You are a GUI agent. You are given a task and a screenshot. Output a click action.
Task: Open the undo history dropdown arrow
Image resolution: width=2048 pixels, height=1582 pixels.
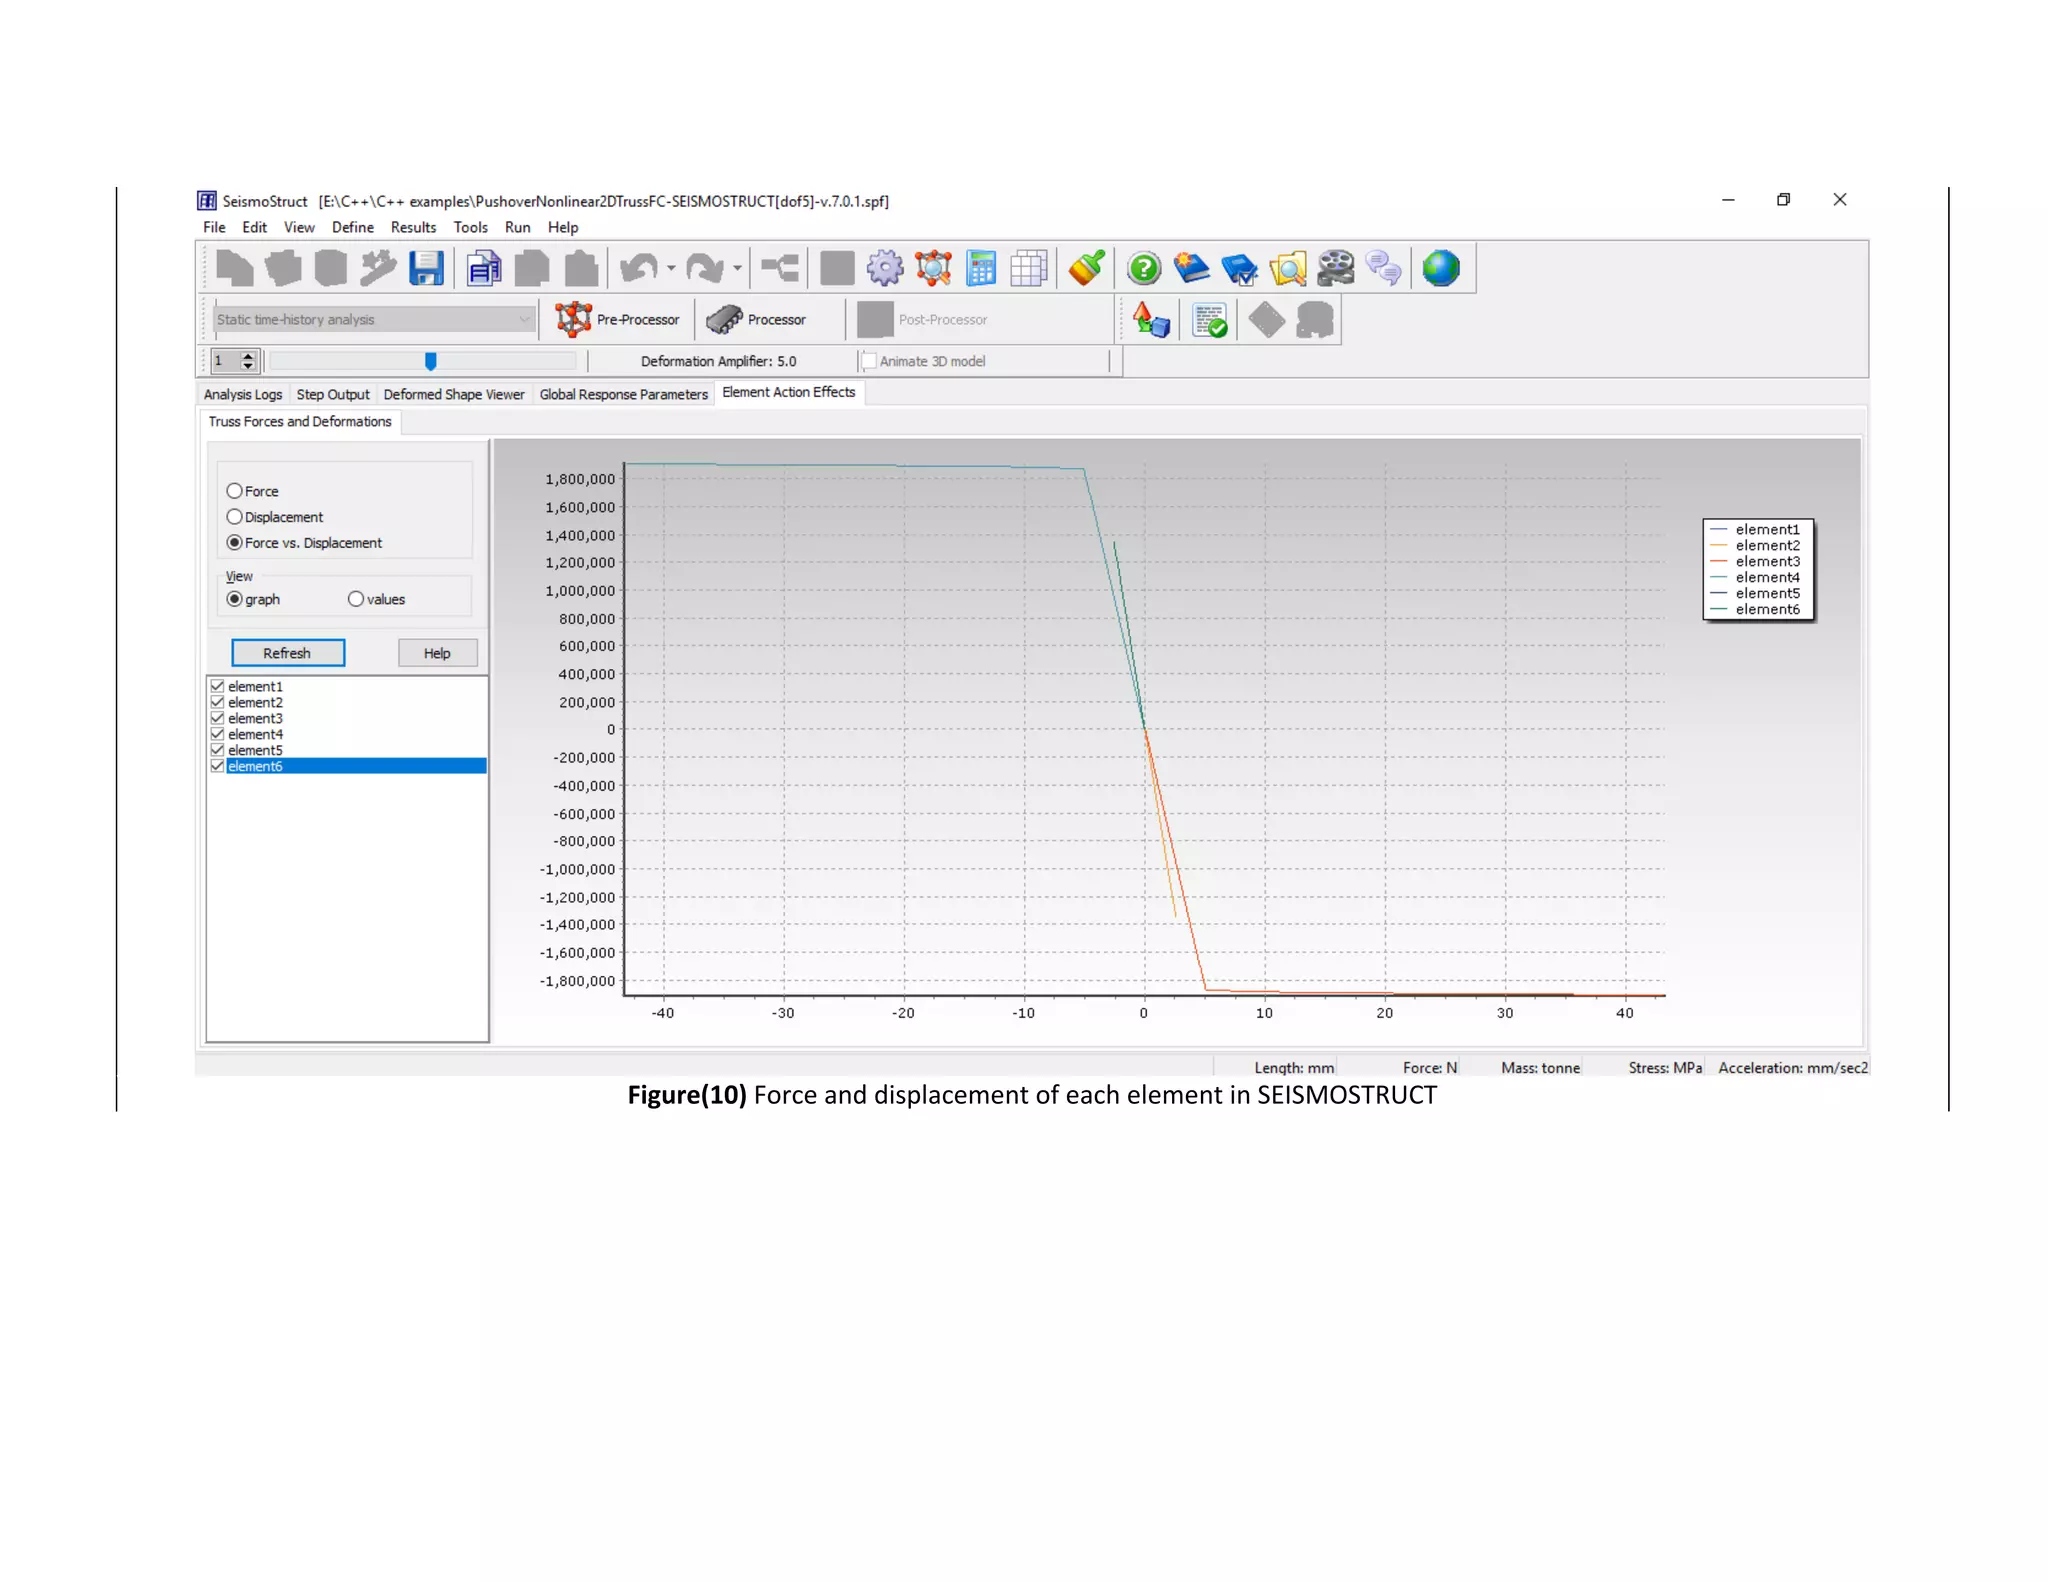[x=671, y=269]
